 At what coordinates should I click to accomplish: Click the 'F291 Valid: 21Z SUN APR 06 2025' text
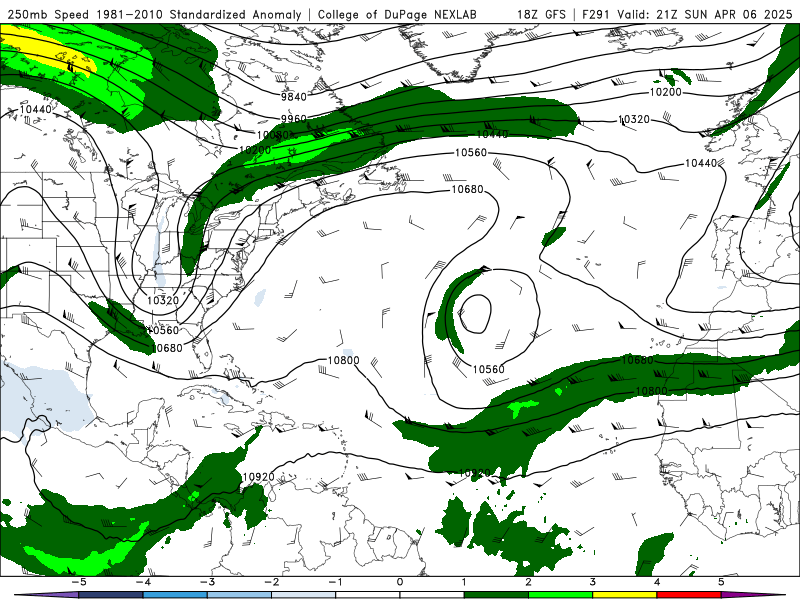click(687, 15)
